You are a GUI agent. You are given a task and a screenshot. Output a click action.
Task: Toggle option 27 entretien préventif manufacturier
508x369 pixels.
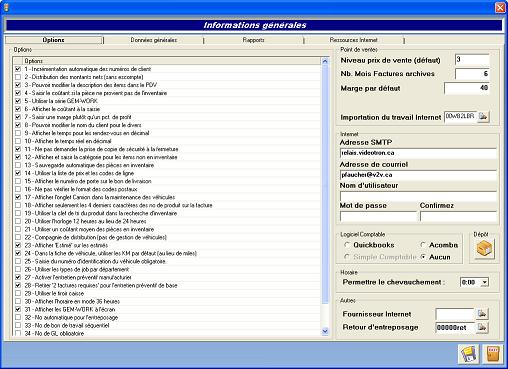coord(18,277)
